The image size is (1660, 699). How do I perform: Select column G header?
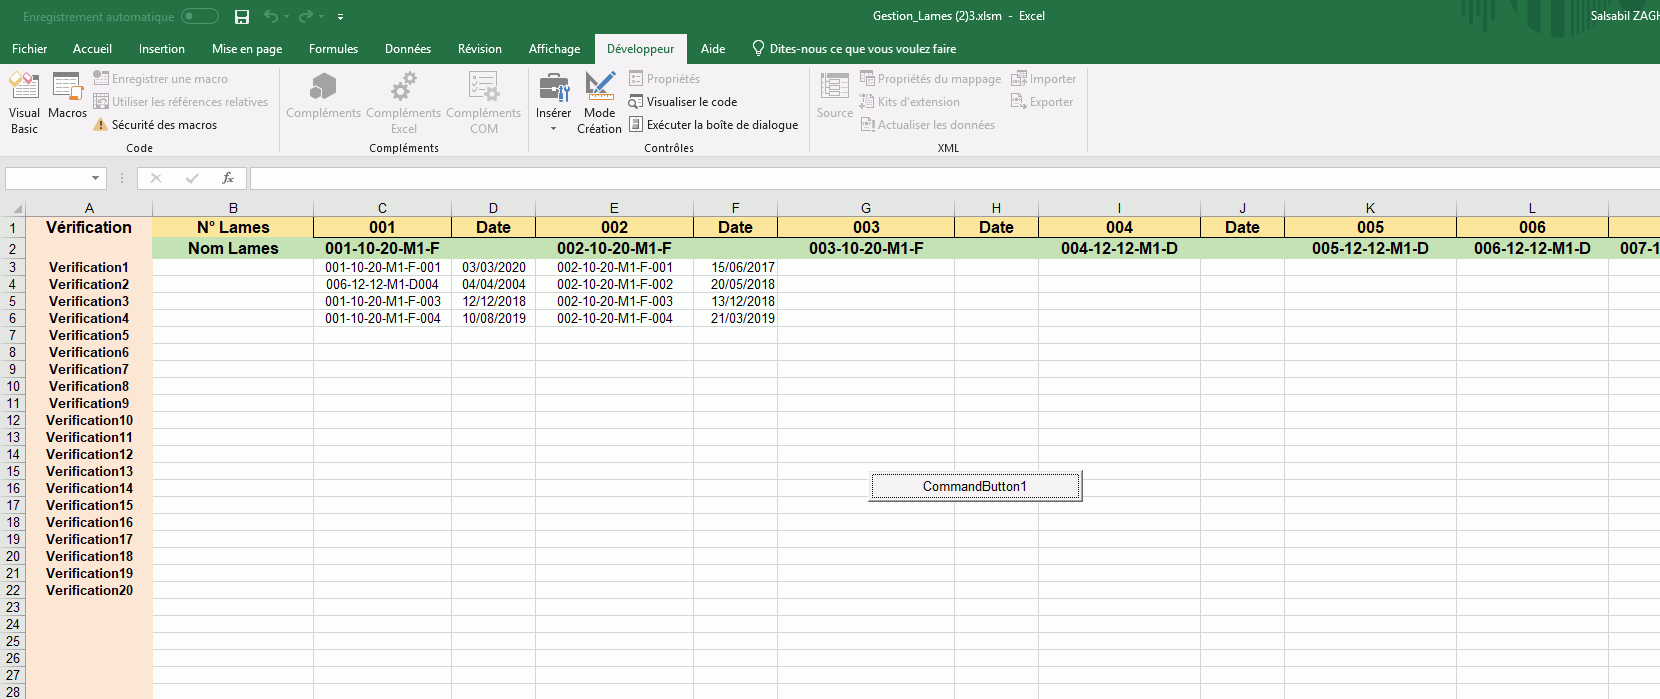(866, 208)
